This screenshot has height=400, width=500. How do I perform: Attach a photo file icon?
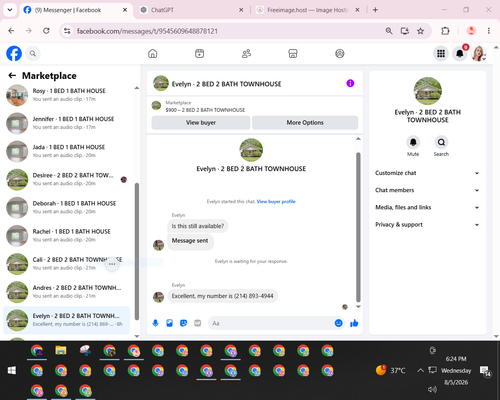(169, 323)
